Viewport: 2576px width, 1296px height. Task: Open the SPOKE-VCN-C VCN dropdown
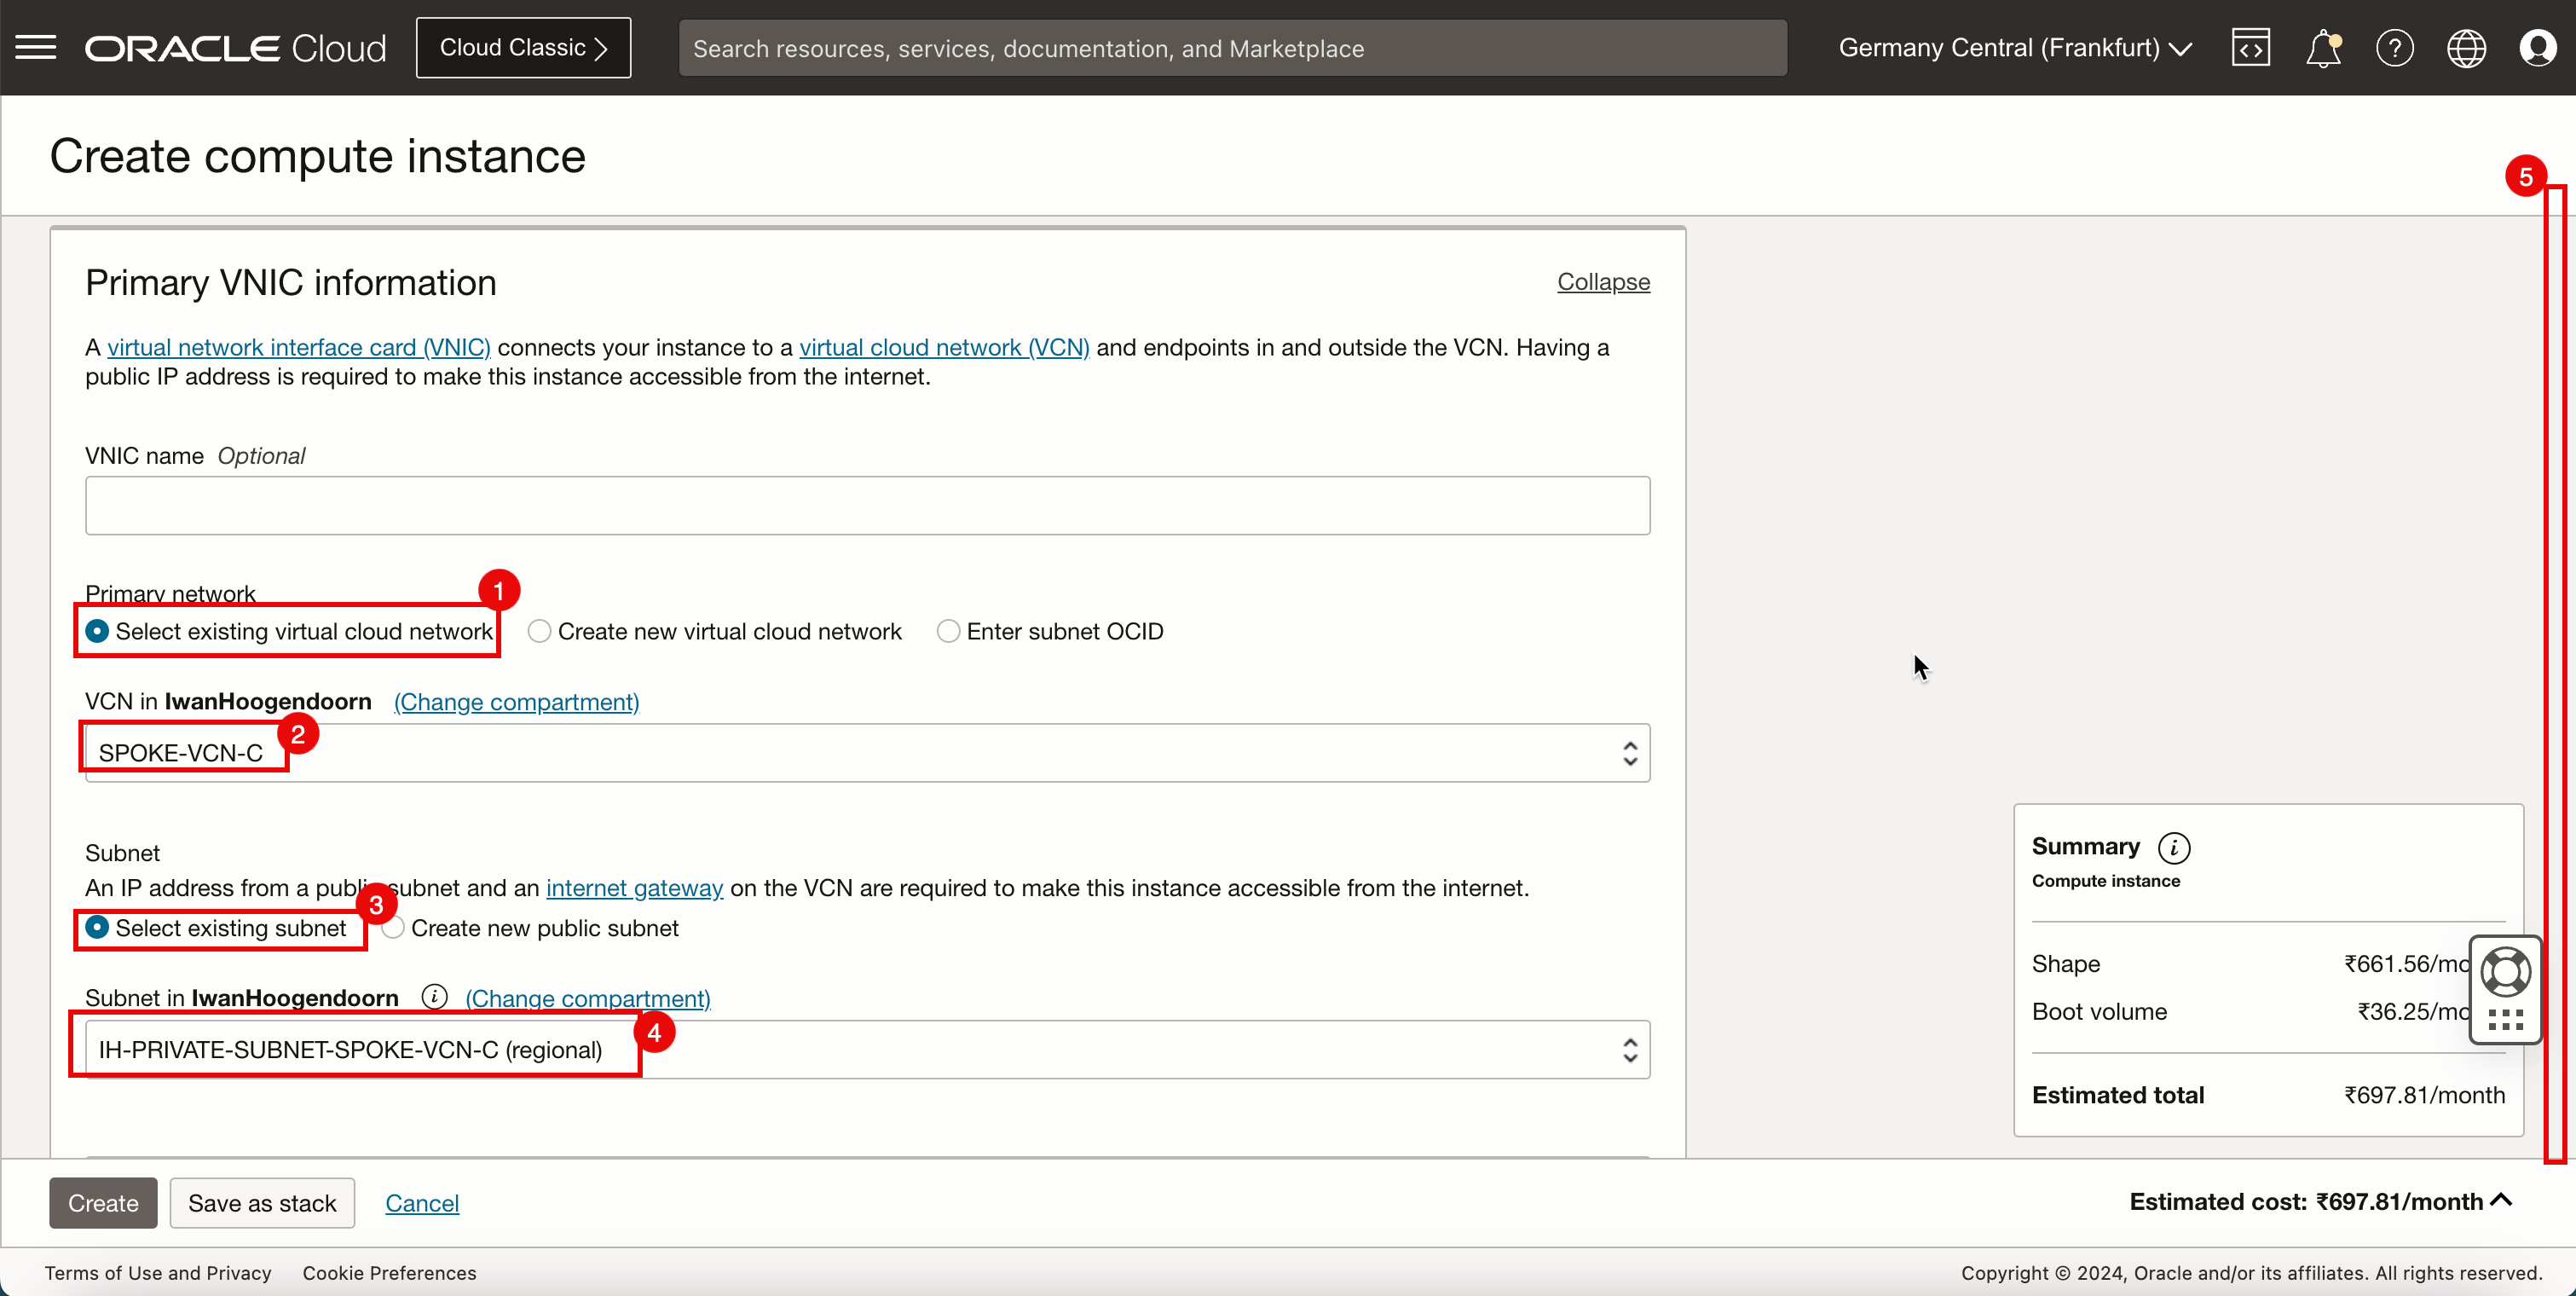867,753
